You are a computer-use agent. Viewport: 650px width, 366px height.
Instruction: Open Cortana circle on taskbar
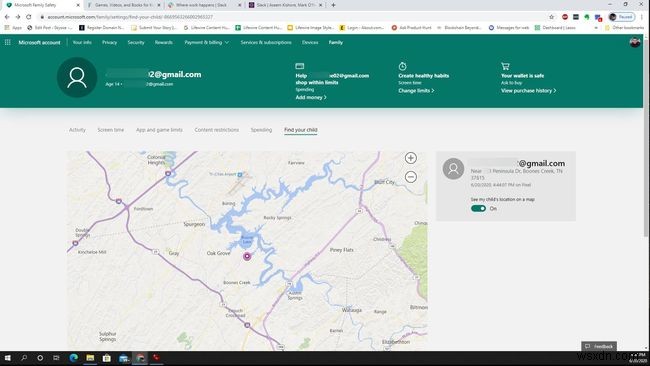40,358
